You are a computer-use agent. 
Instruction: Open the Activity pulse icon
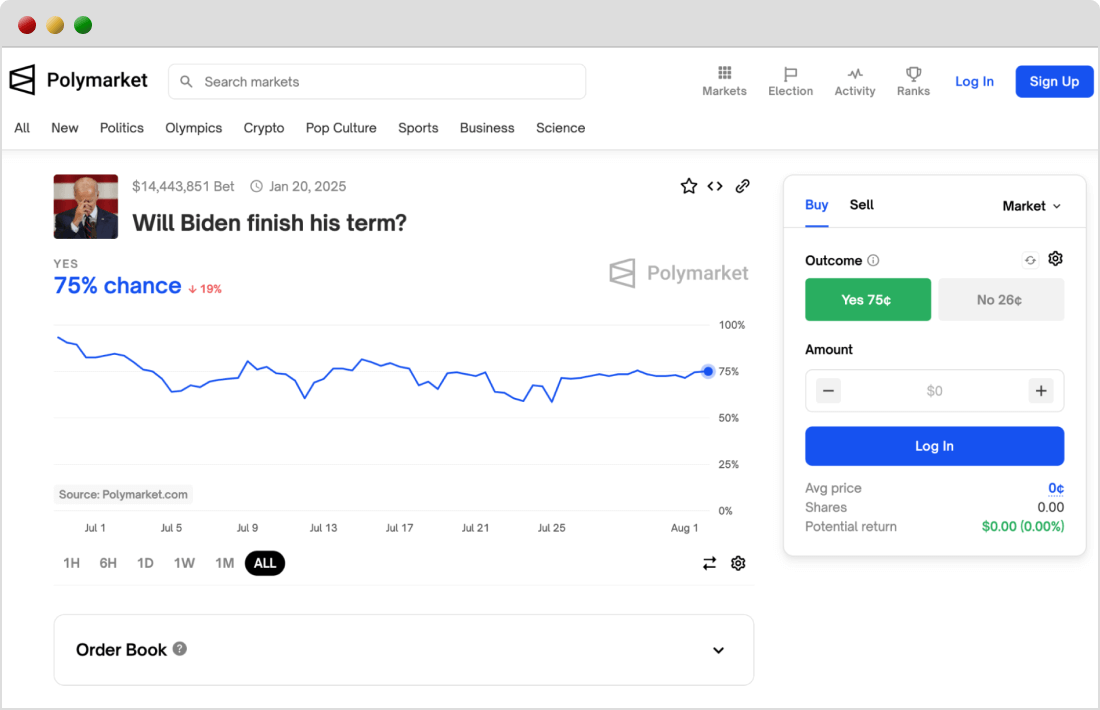[x=855, y=74]
